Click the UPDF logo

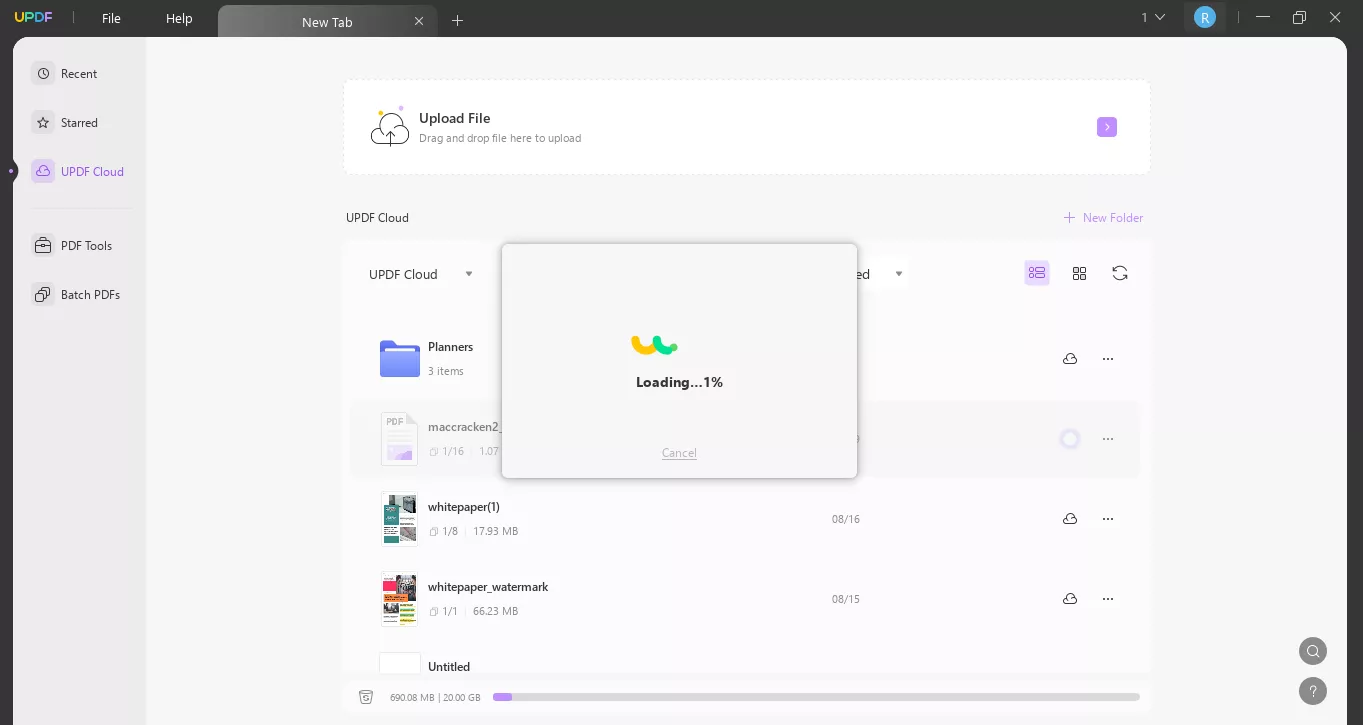click(32, 18)
